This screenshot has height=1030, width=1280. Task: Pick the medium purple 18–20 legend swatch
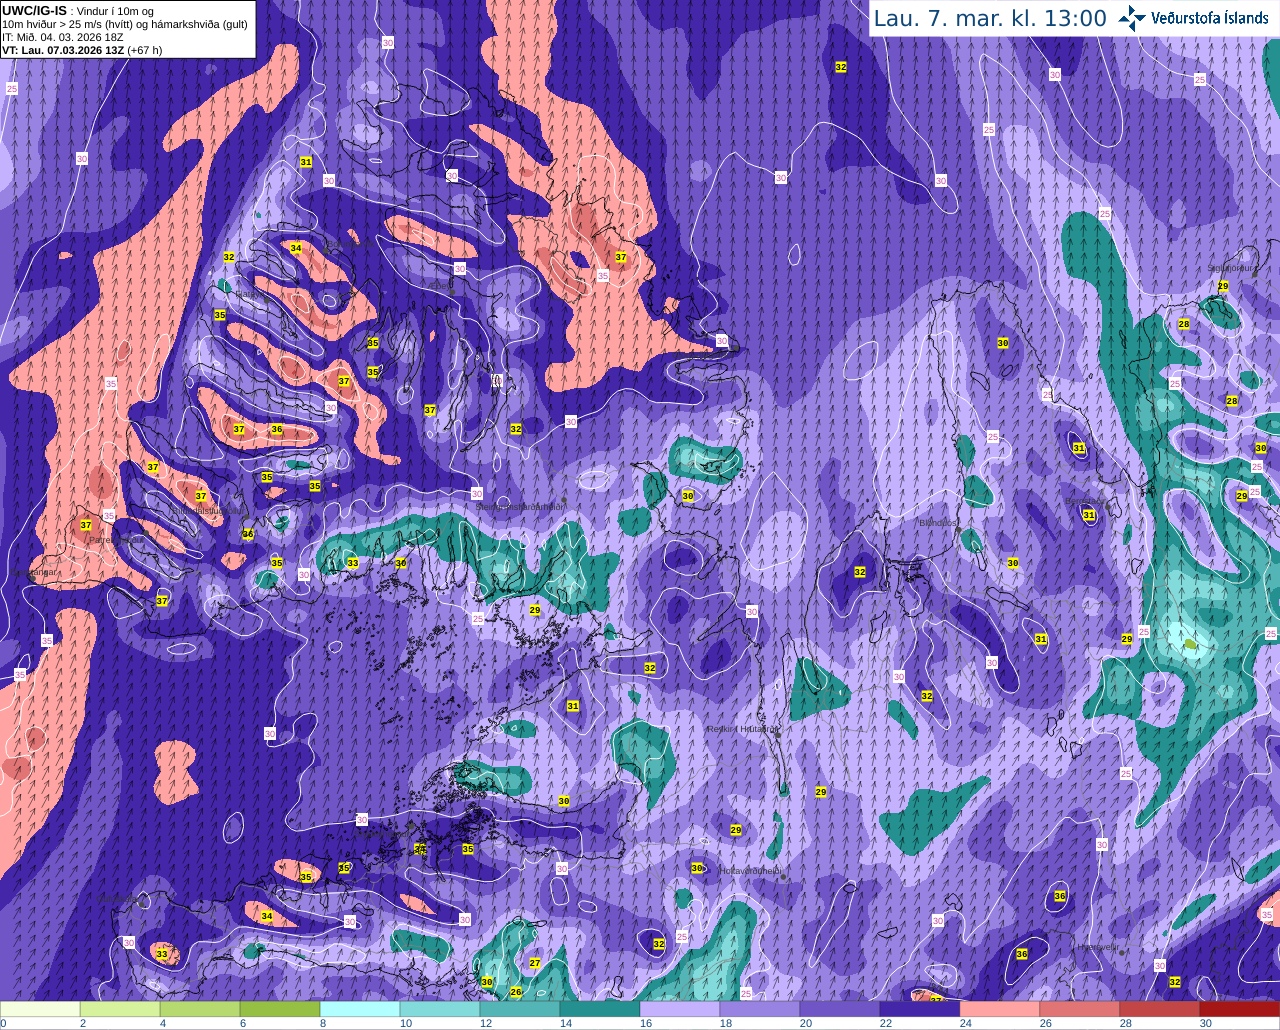(760, 1009)
